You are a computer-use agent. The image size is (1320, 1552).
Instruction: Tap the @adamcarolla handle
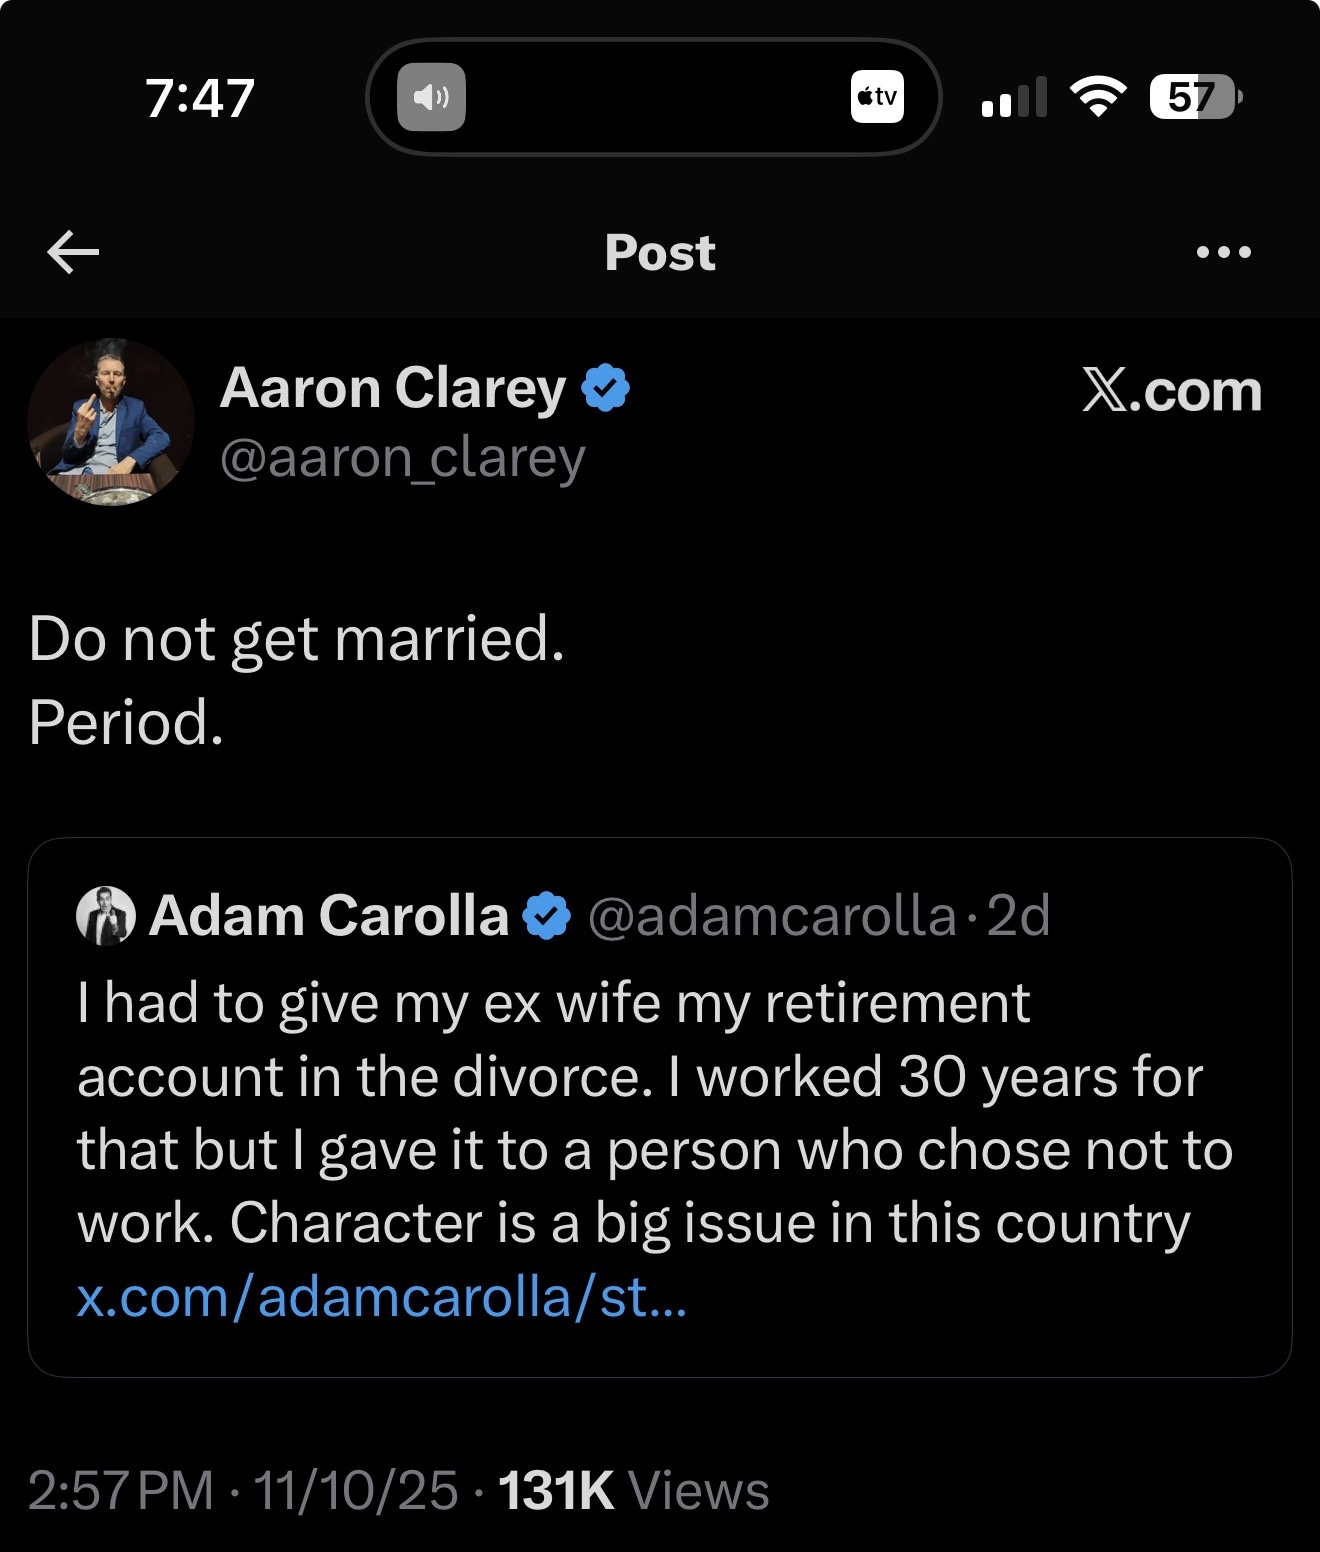771,916
